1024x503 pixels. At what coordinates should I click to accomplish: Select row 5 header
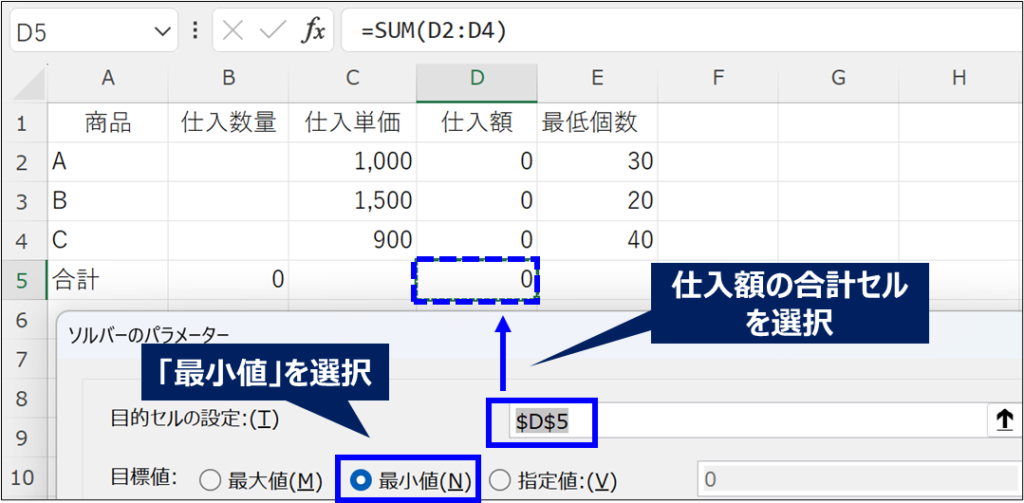pyautogui.click(x=22, y=279)
